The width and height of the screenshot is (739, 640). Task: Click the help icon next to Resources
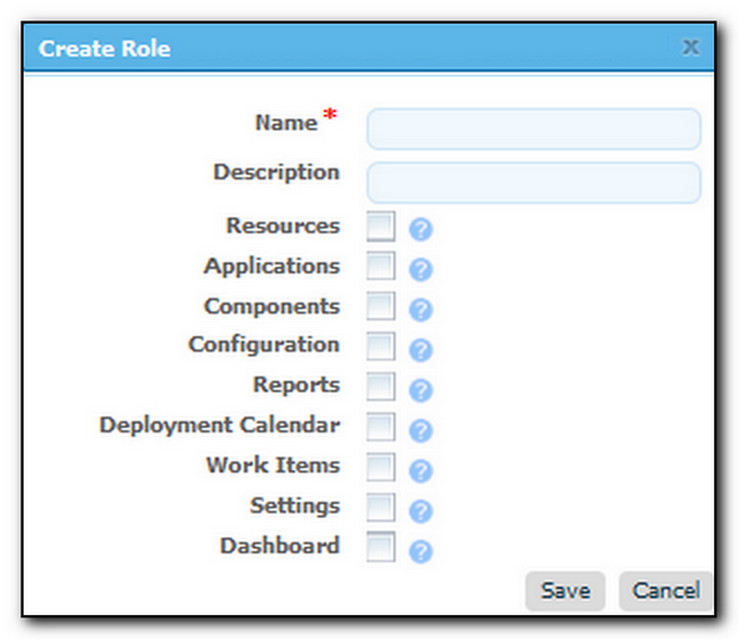421,230
